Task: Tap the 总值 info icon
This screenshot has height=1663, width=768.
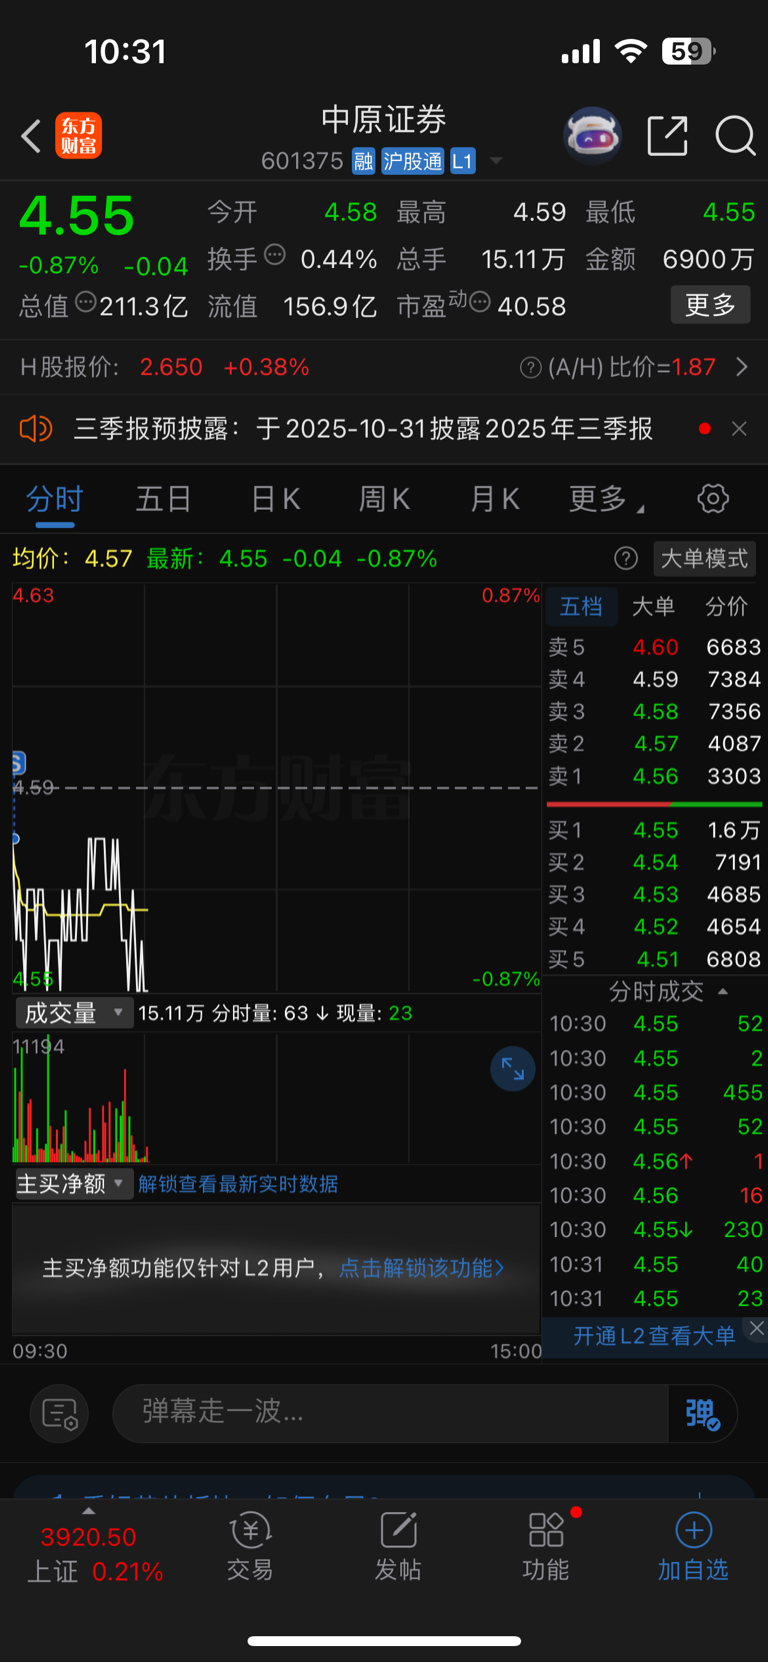Action: (x=86, y=302)
